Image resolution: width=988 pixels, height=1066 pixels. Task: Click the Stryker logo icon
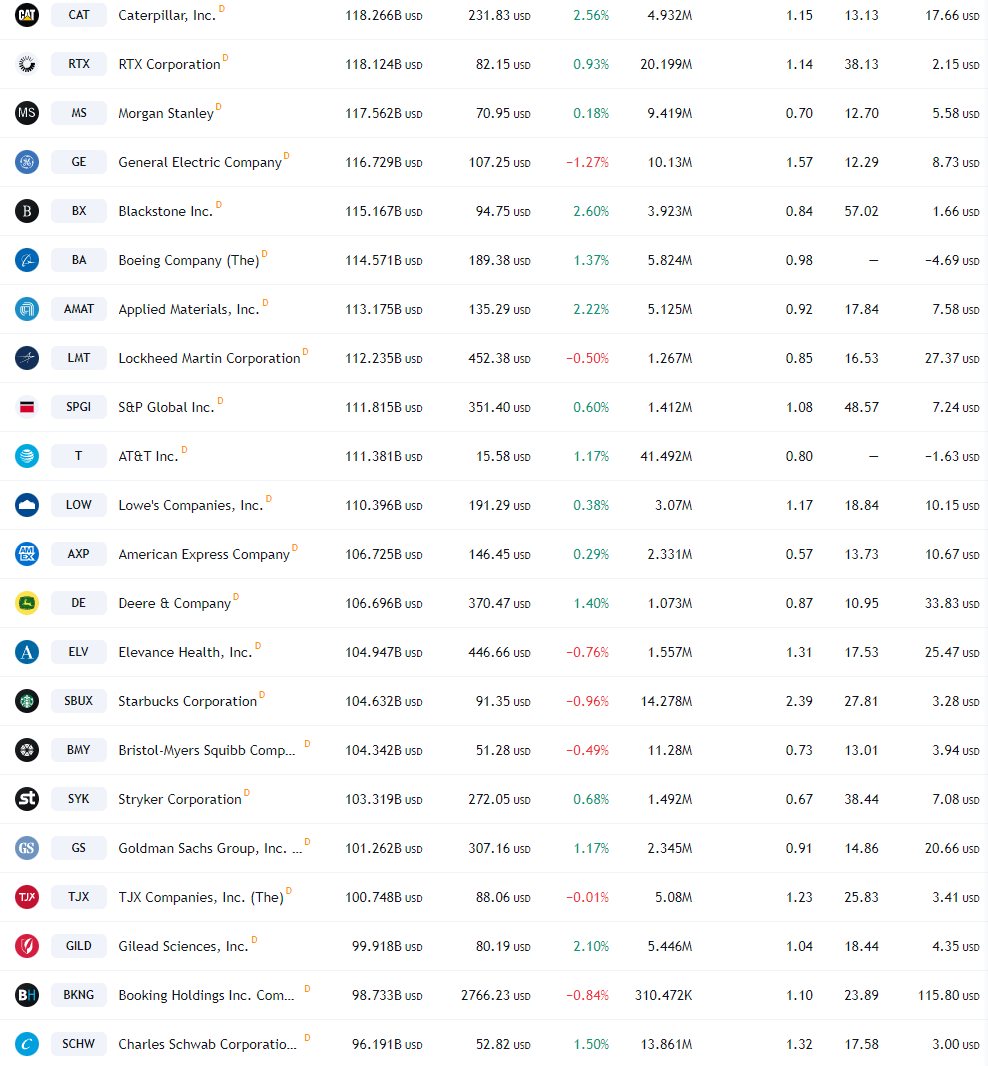27,799
